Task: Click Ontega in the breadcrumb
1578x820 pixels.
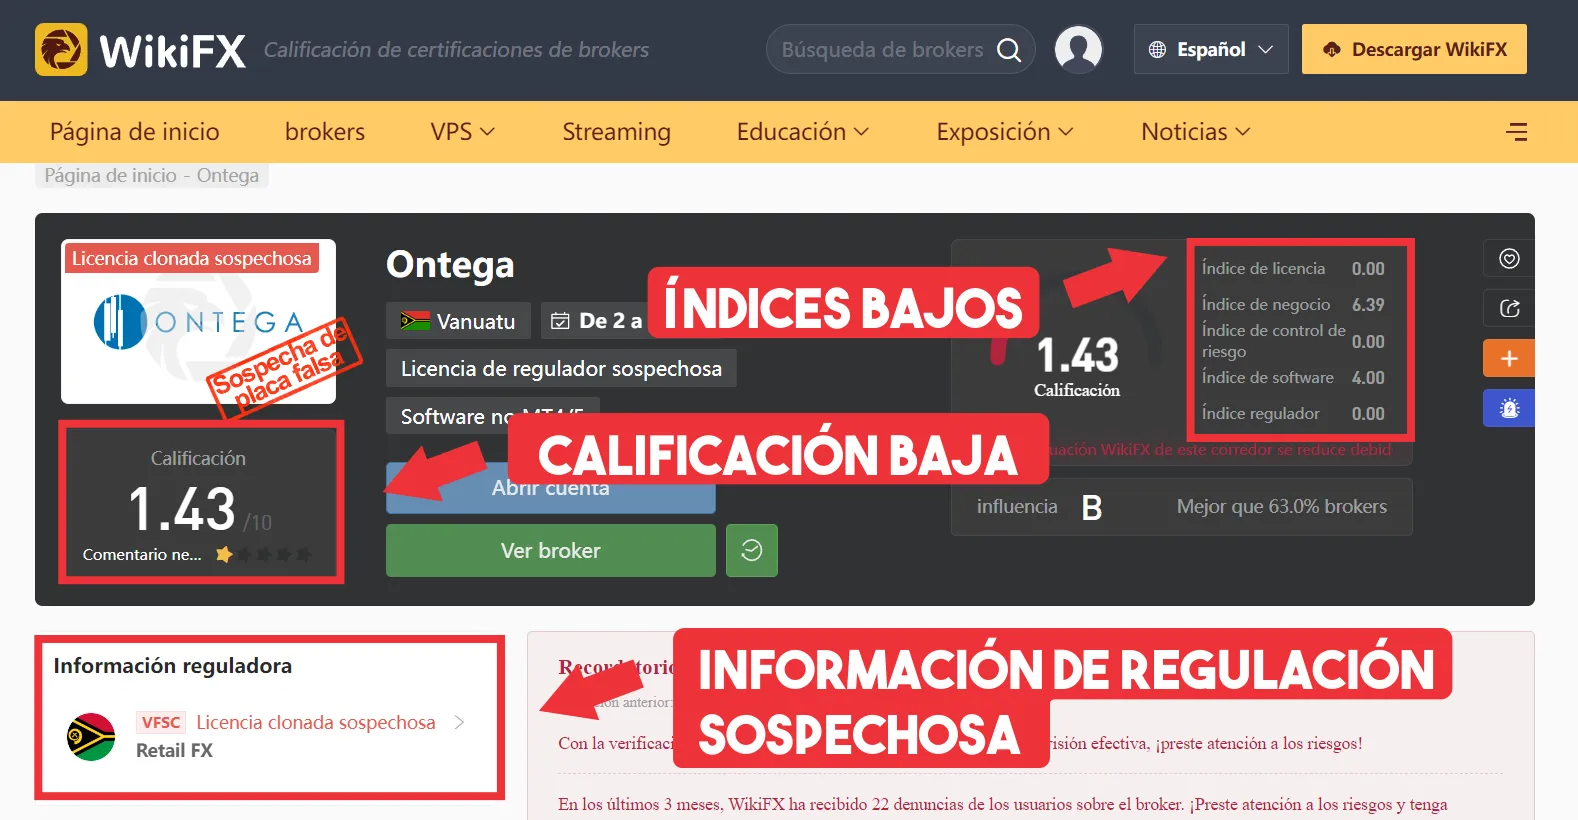Action: 228,176
